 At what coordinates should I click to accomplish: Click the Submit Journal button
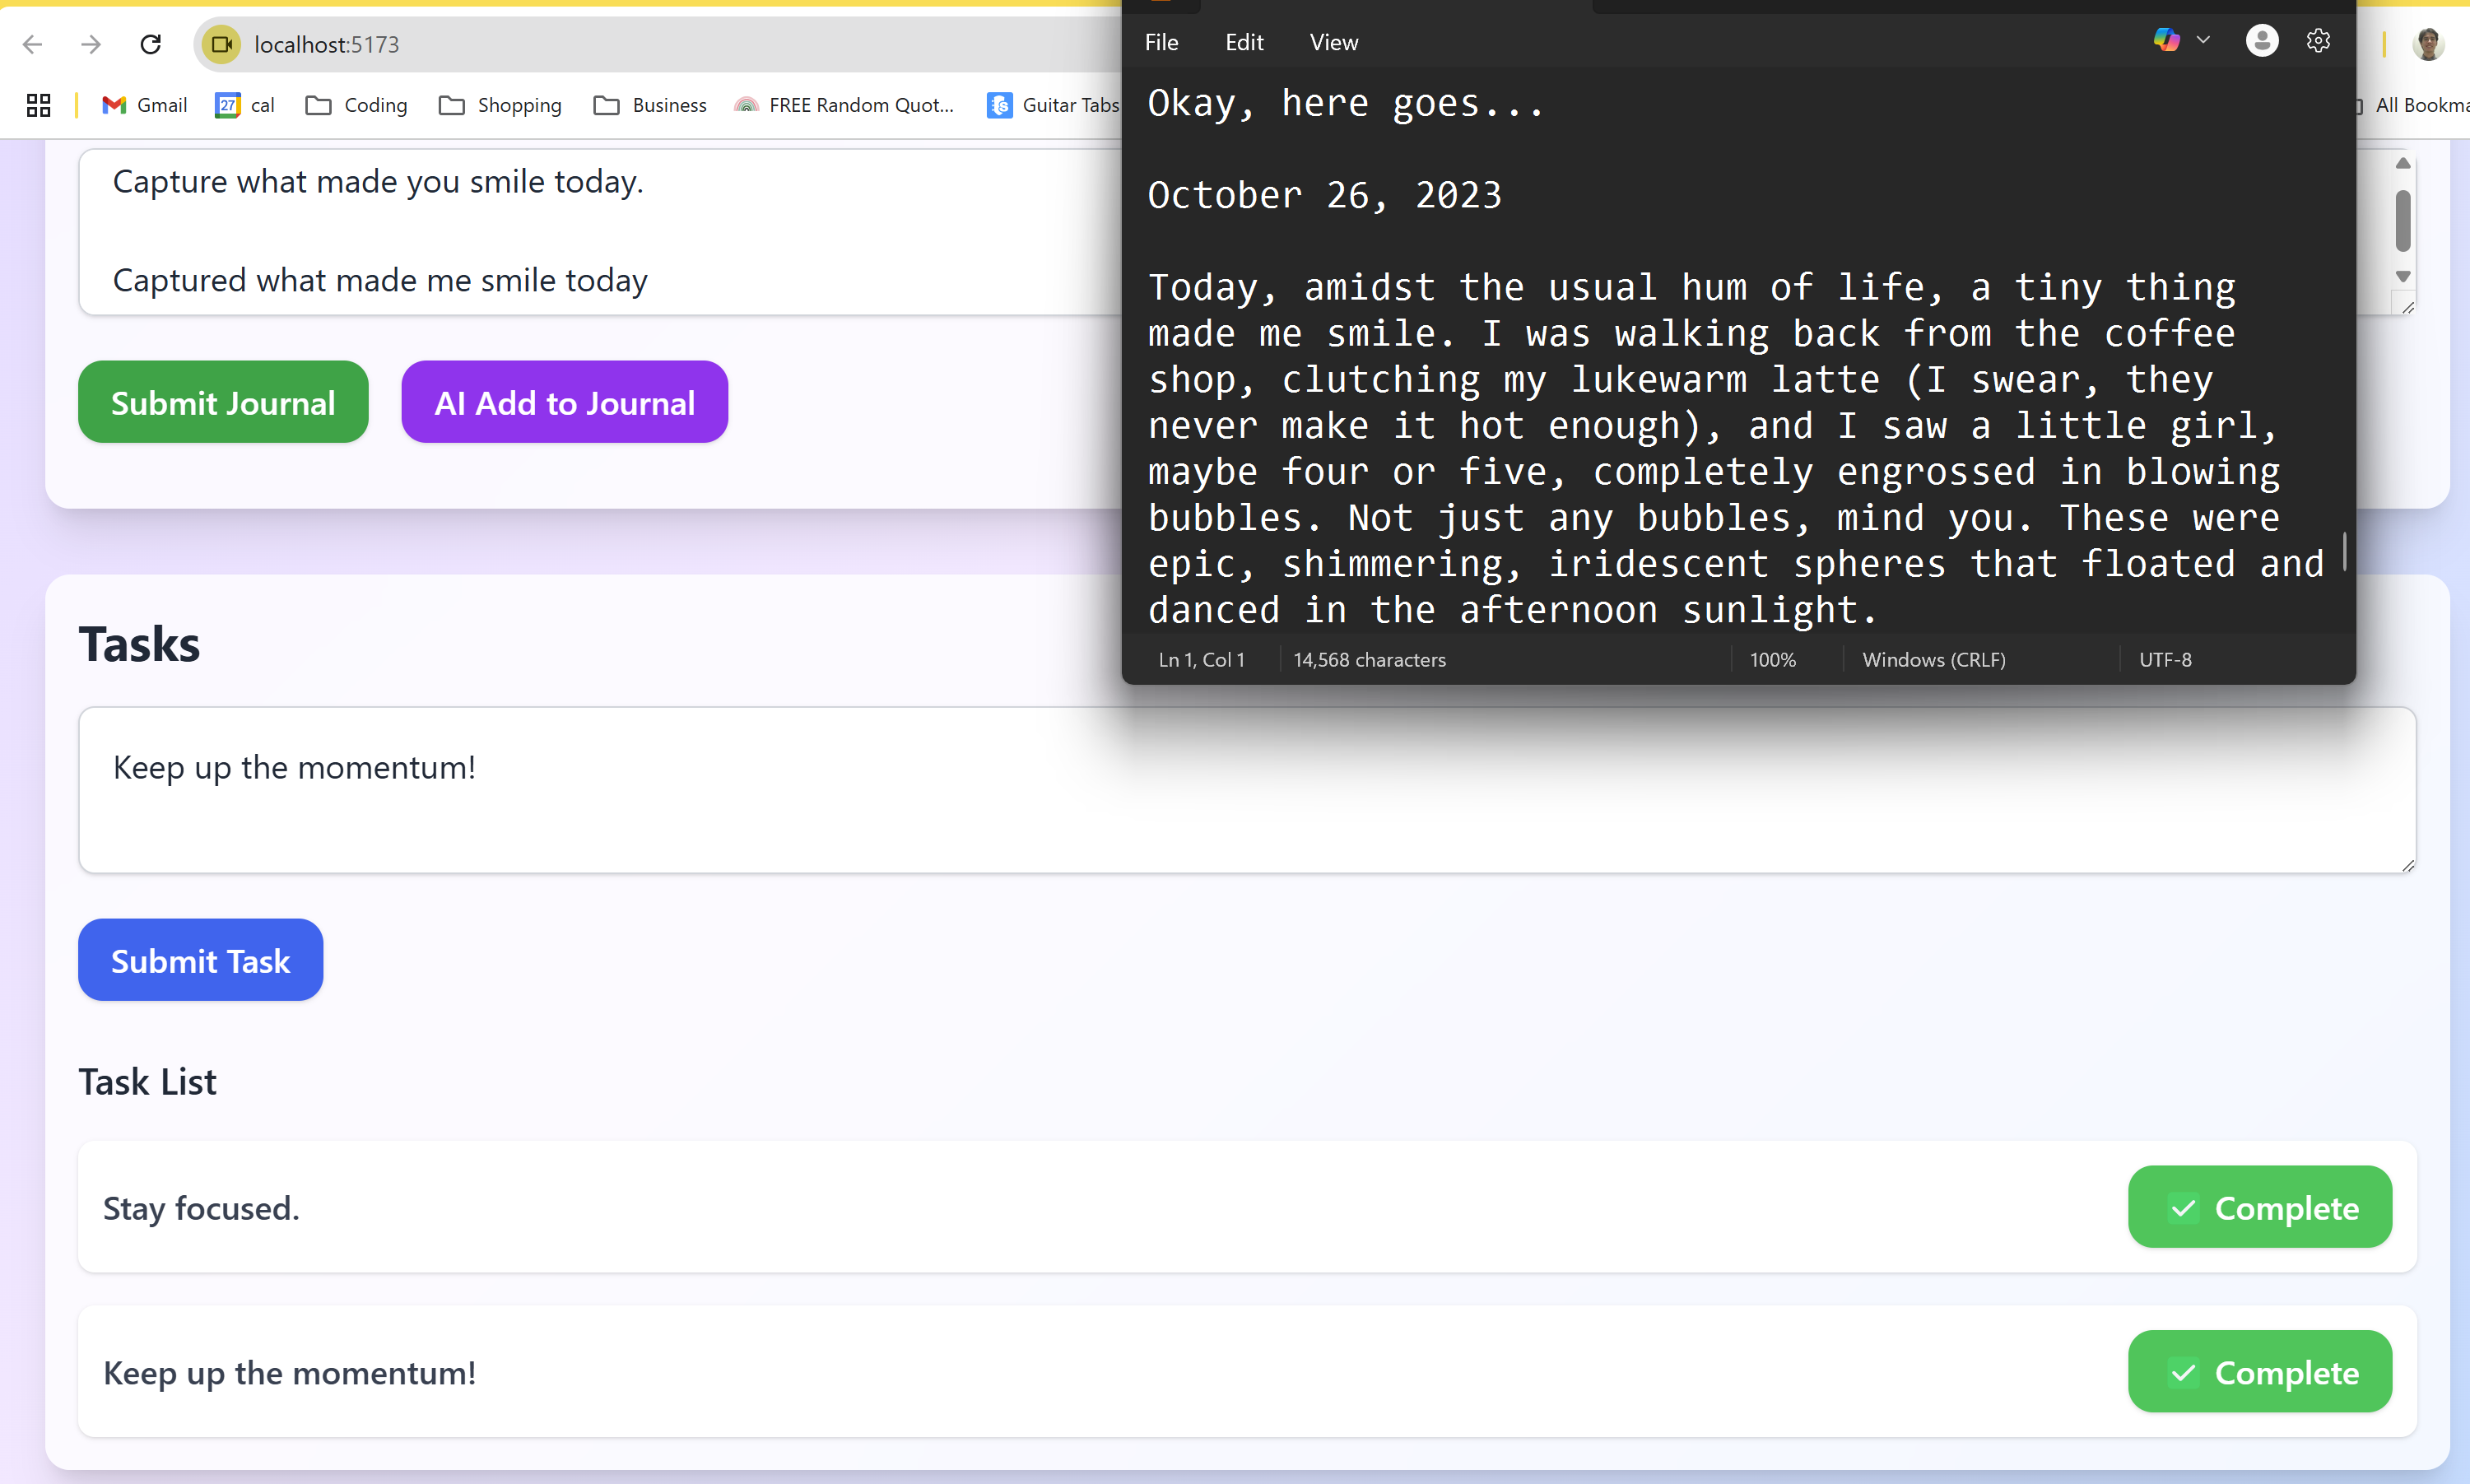(x=223, y=402)
